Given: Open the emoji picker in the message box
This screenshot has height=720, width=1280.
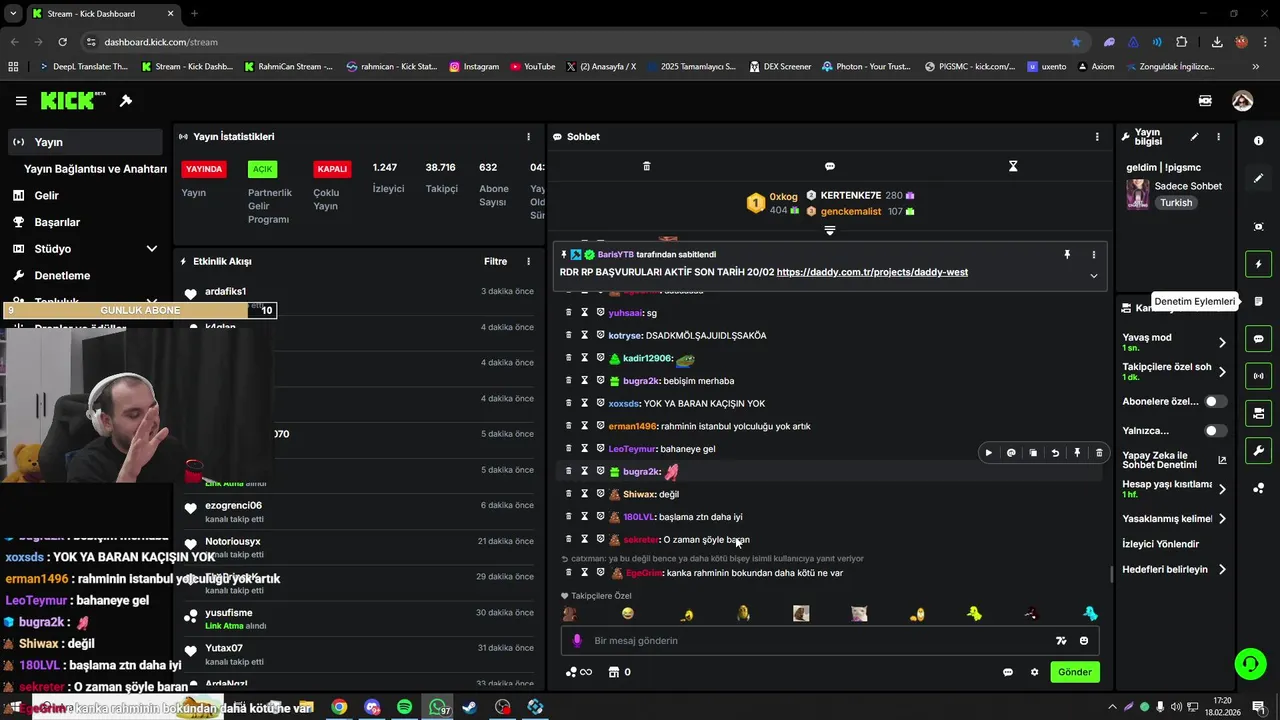Looking at the screenshot, I should click(x=1084, y=641).
